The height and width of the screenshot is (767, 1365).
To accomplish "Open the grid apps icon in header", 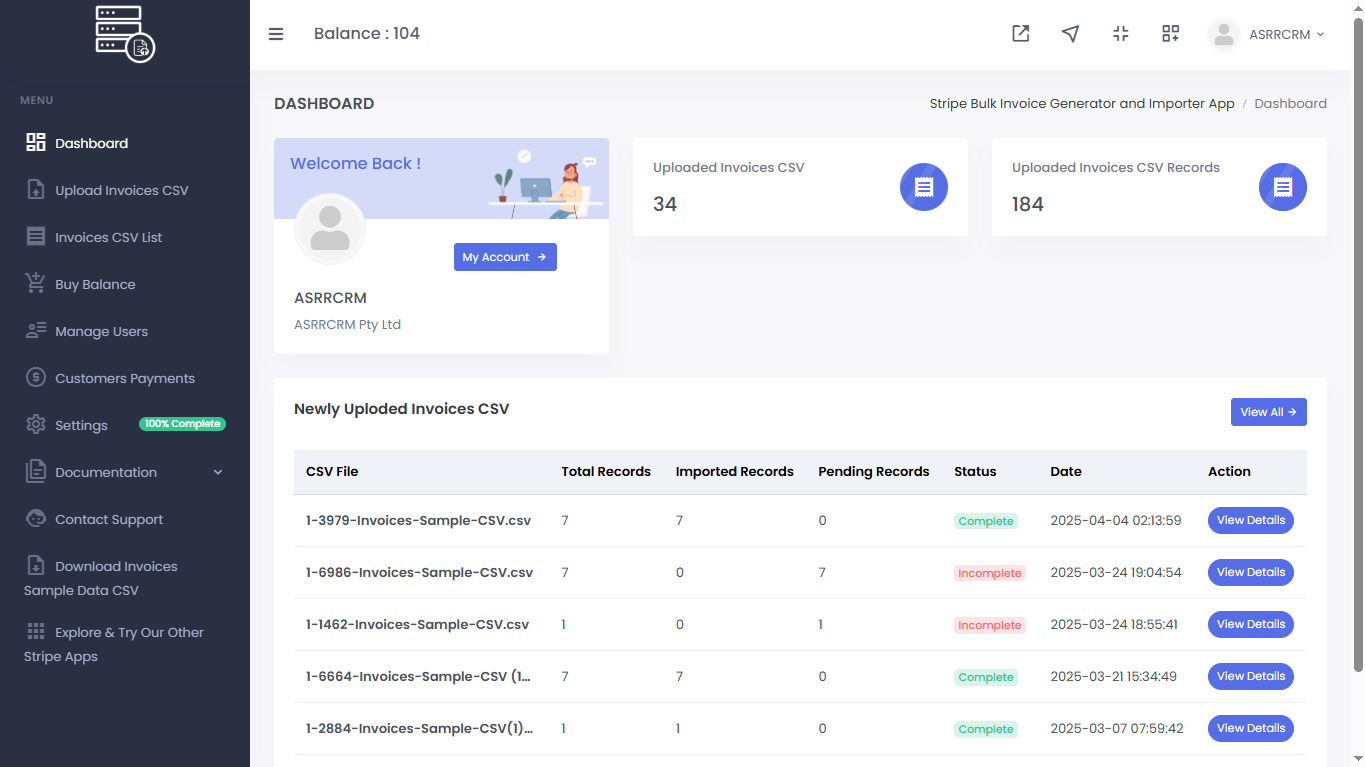I will (1170, 34).
